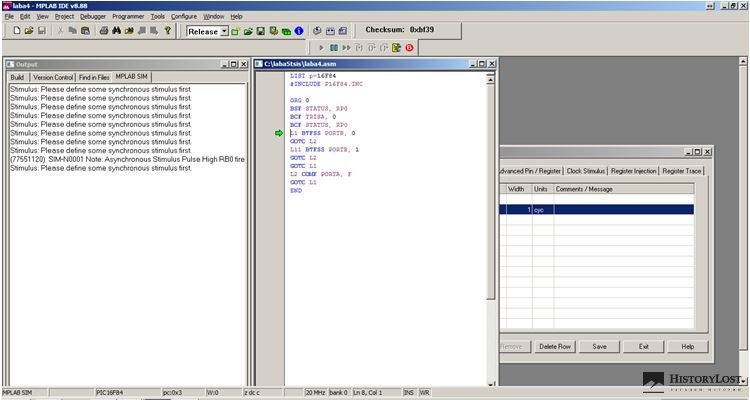Viewport: 750px width, 400px height.
Task: Switch to the Find in Files tab
Action: click(94, 77)
